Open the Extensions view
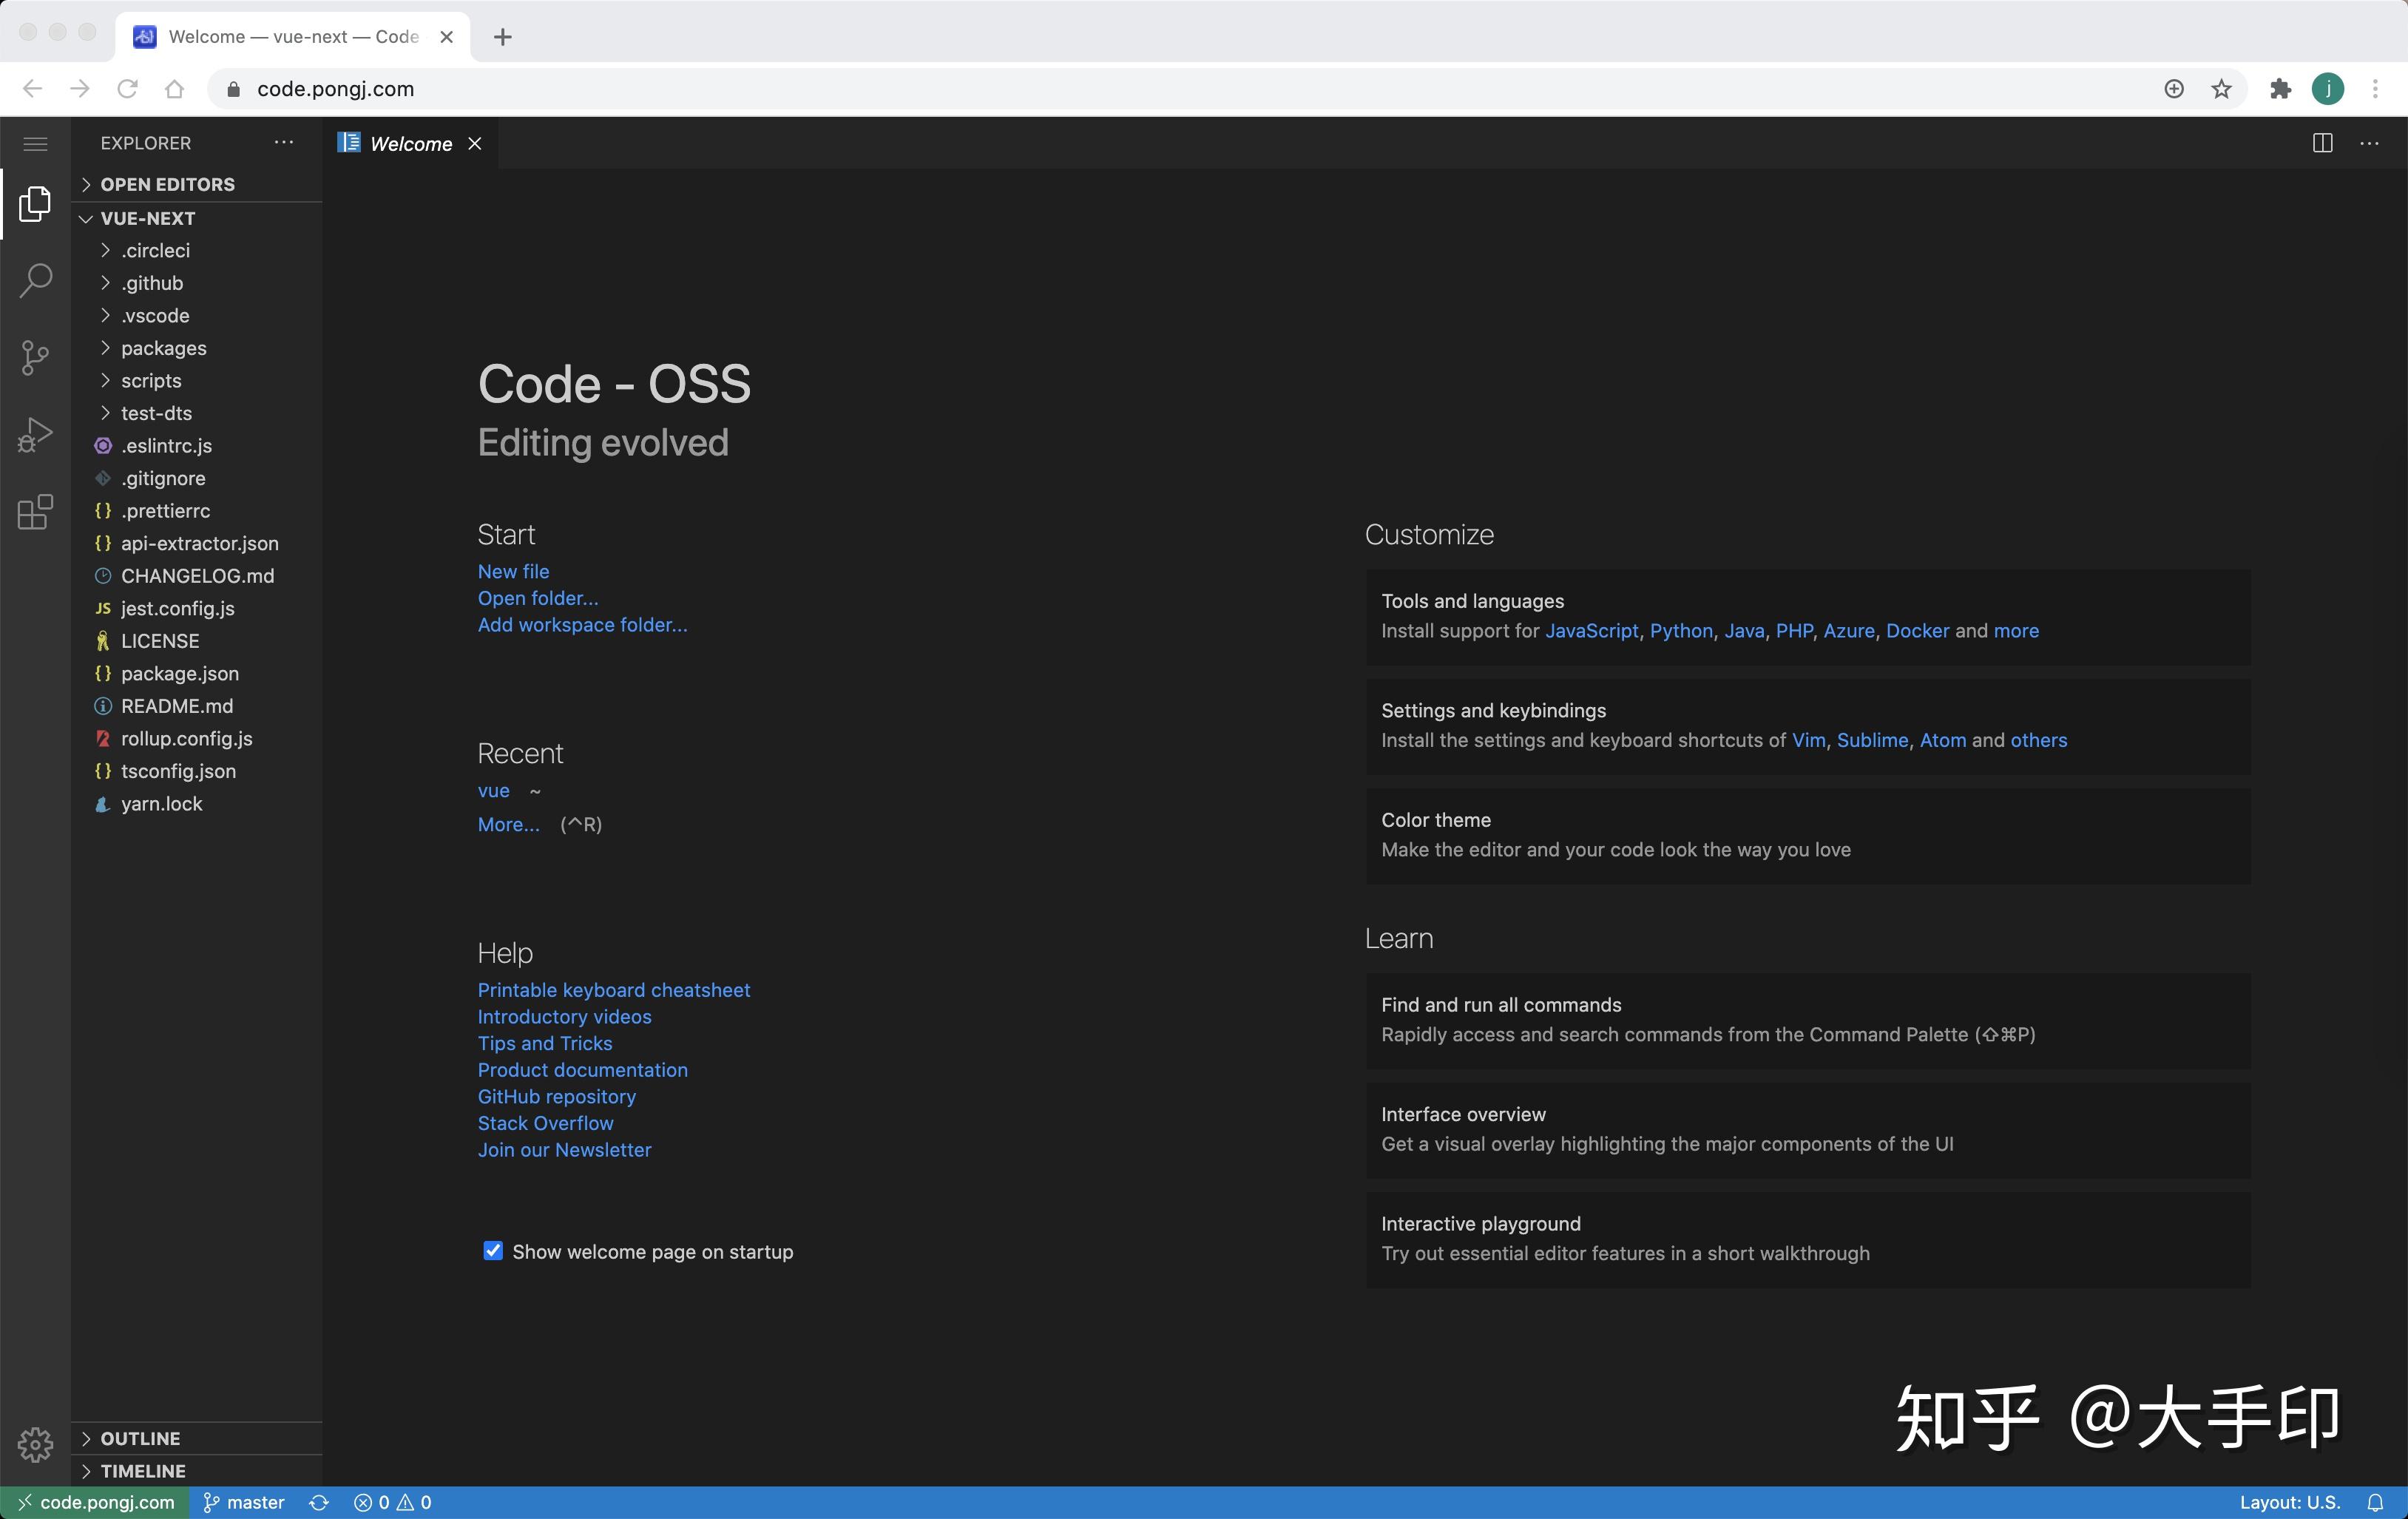The width and height of the screenshot is (2408, 1519). (35, 512)
